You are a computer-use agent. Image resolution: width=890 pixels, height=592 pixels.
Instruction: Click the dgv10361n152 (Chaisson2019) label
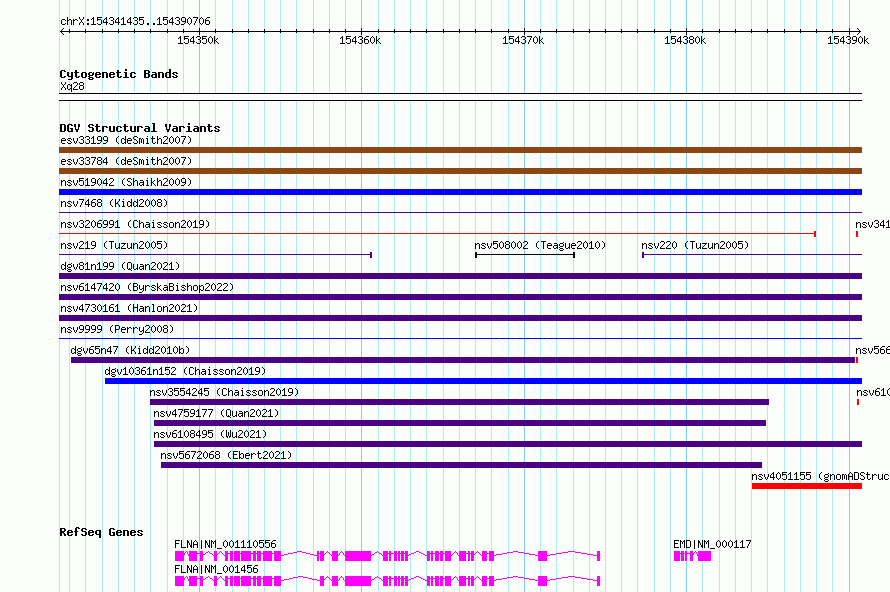(x=185, y=371)
